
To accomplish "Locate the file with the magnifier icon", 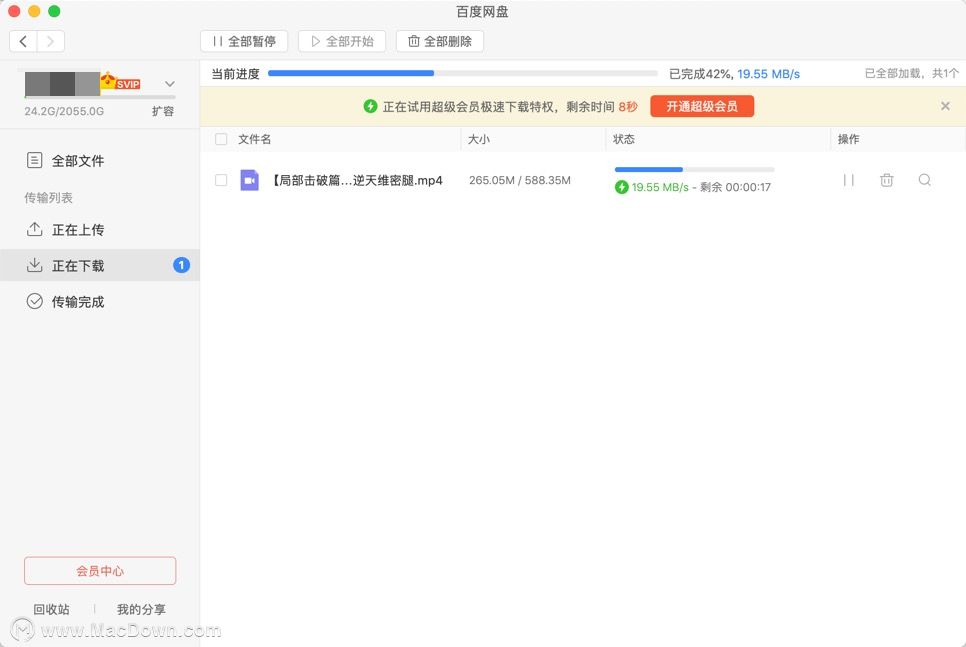I will (x=925, y=180).
